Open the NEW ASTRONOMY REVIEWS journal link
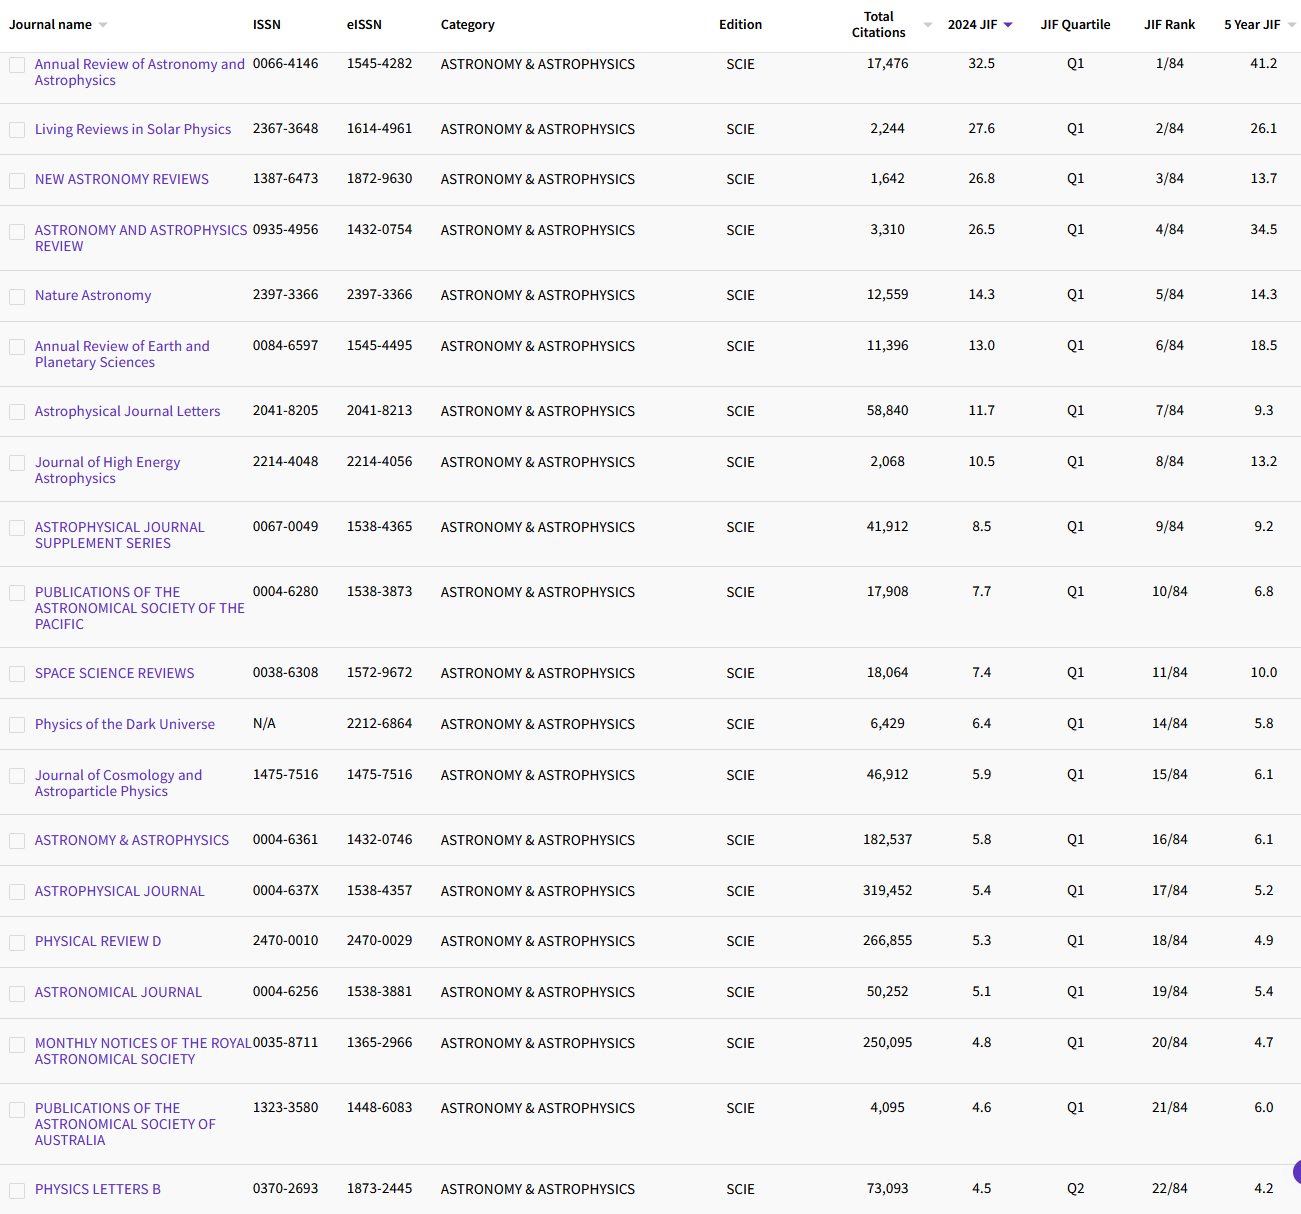Image resolution: width=1301 pixels, height=1214 pixels. (122, 179)
